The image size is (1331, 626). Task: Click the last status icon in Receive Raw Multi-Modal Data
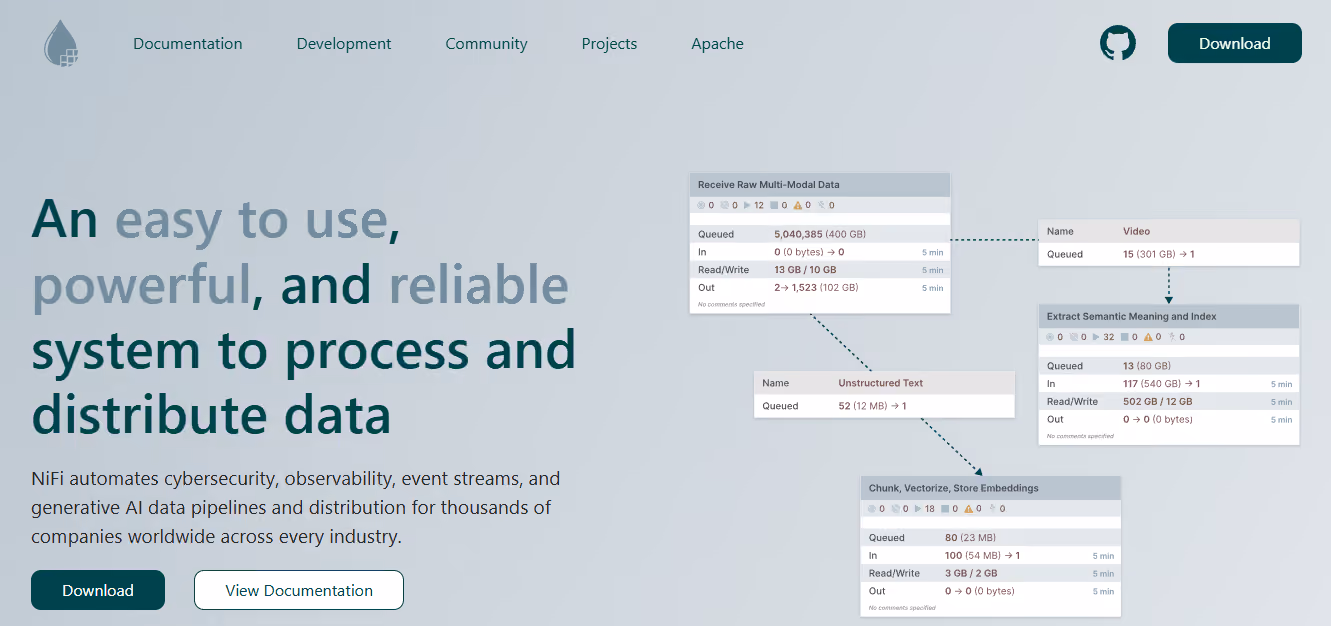(822, 205)
